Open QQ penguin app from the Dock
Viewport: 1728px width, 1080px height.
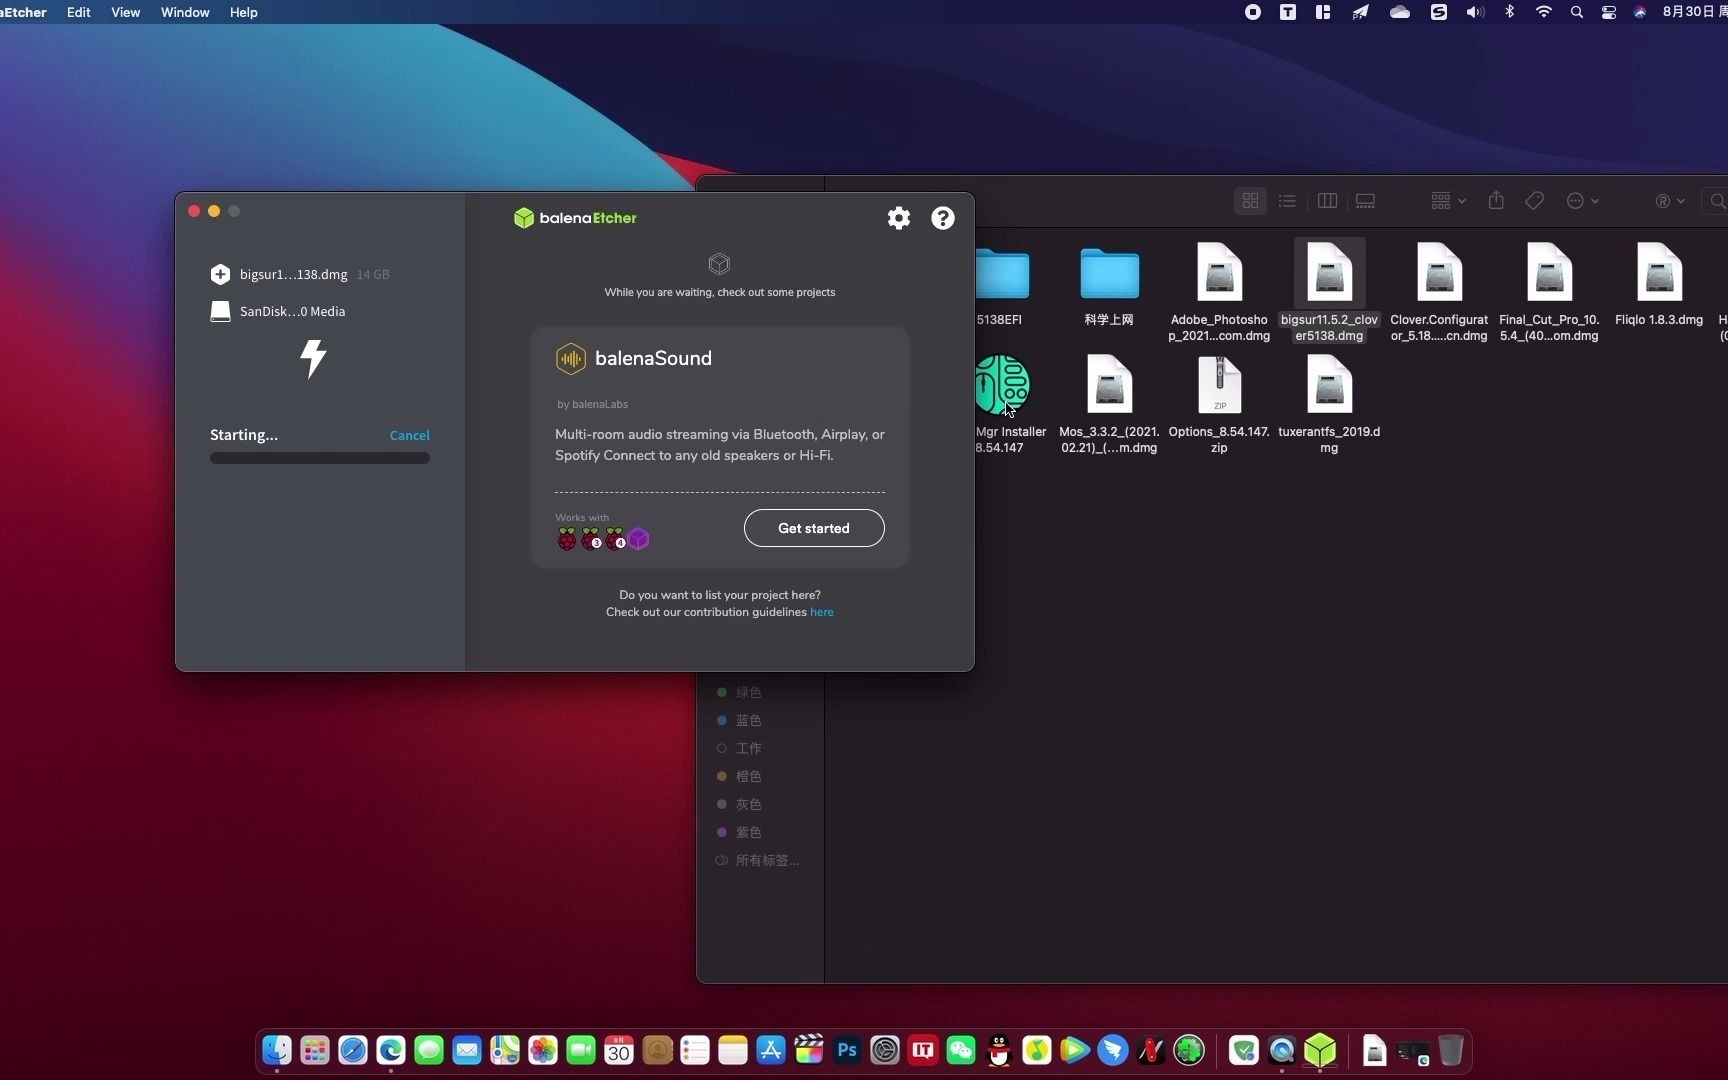(999, 1050)
